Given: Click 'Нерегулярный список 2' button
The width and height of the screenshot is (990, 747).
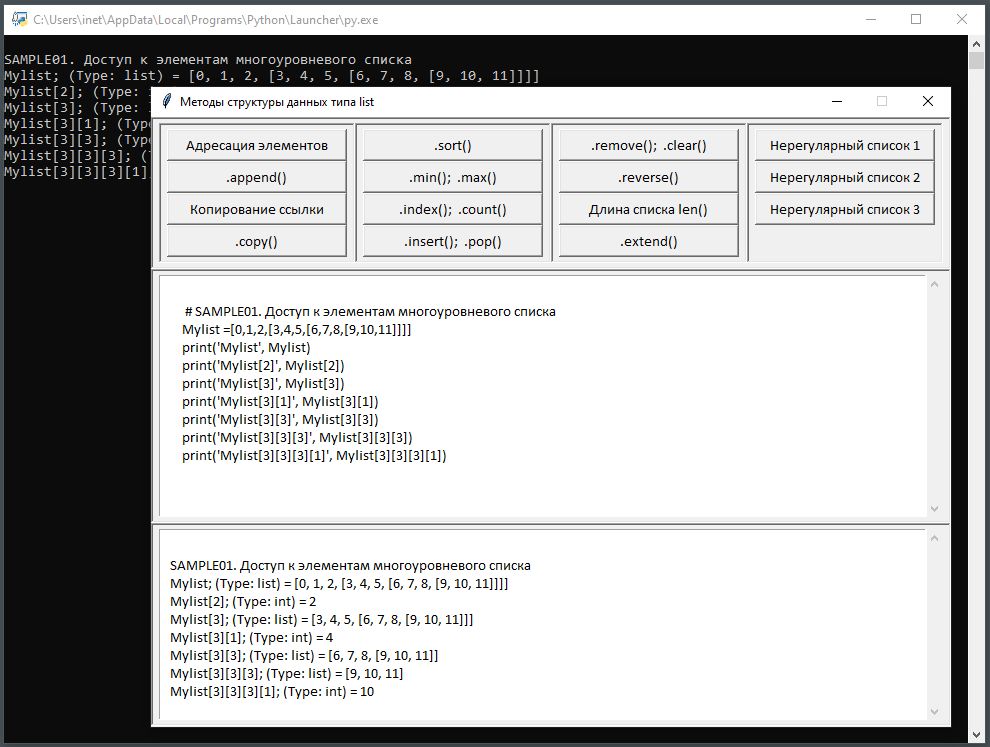Looking at the screenshot, I should point(844,177).
